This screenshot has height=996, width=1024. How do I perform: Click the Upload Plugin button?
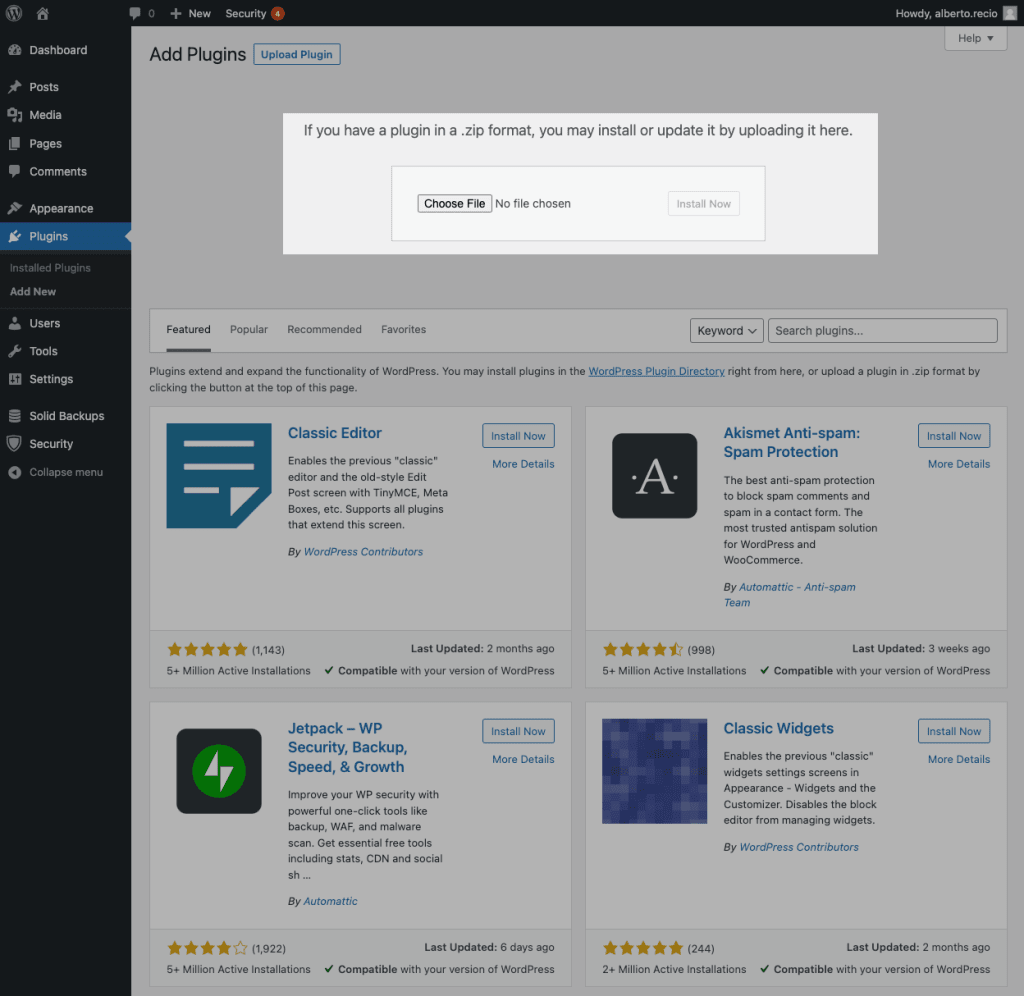coord(296,54)
